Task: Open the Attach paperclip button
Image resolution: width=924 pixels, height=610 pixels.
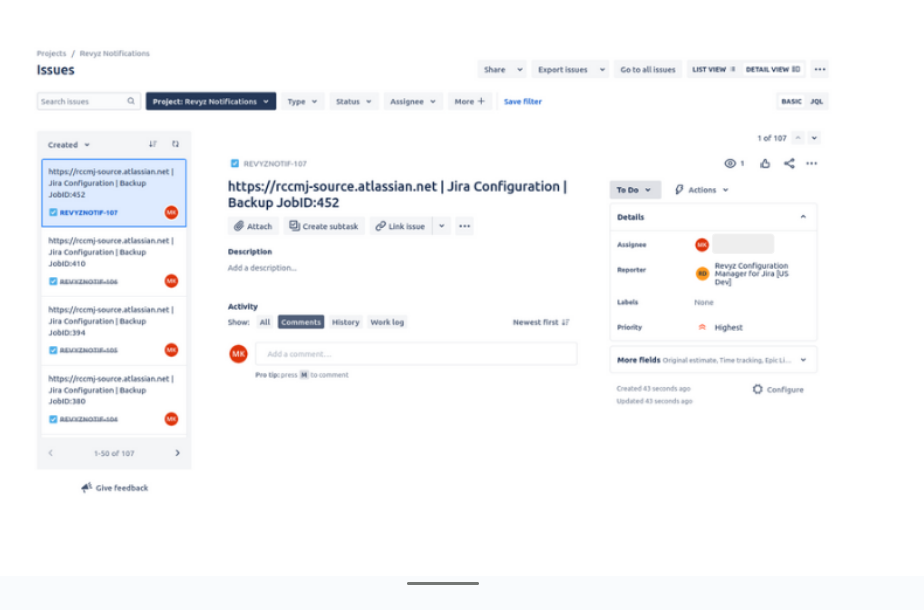Action: [253, 226]
